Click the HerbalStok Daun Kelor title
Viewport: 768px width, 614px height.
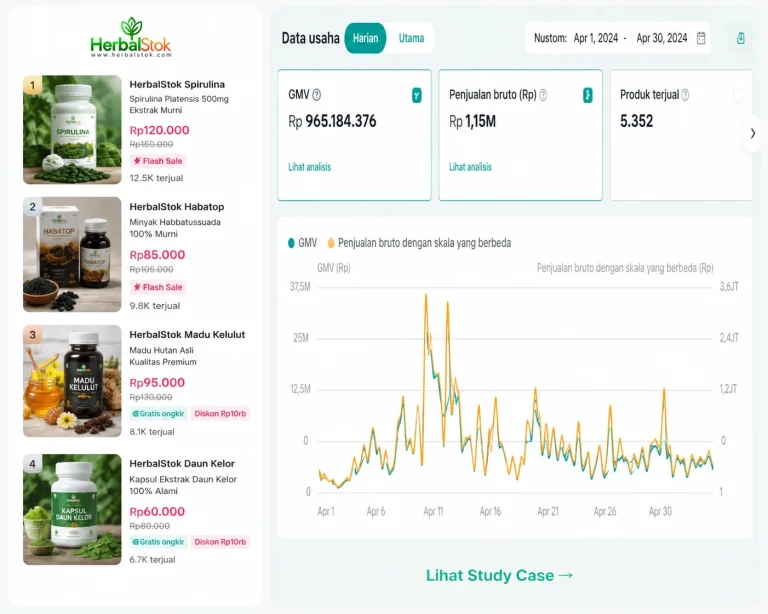(182, 463)
